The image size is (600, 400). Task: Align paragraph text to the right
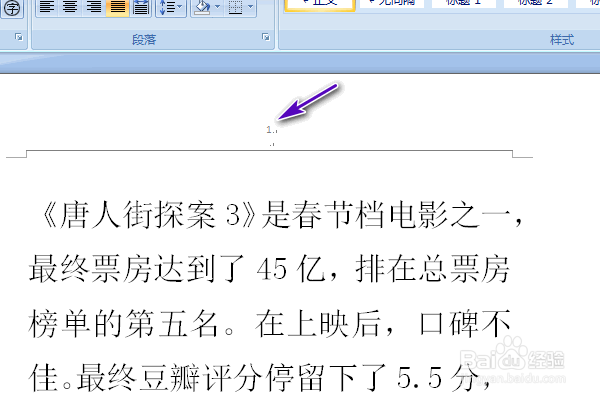[x=94, y=7]
